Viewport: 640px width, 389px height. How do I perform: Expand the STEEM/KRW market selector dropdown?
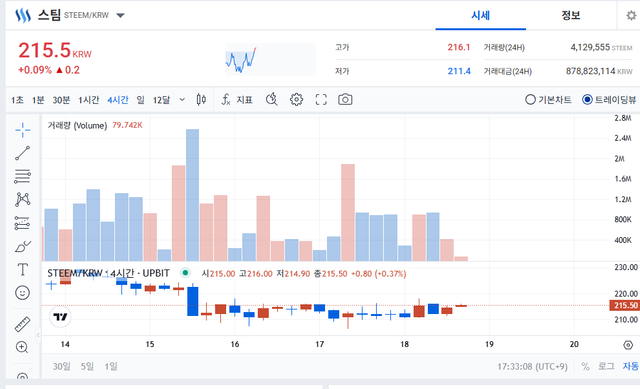[x=120, y=16]
